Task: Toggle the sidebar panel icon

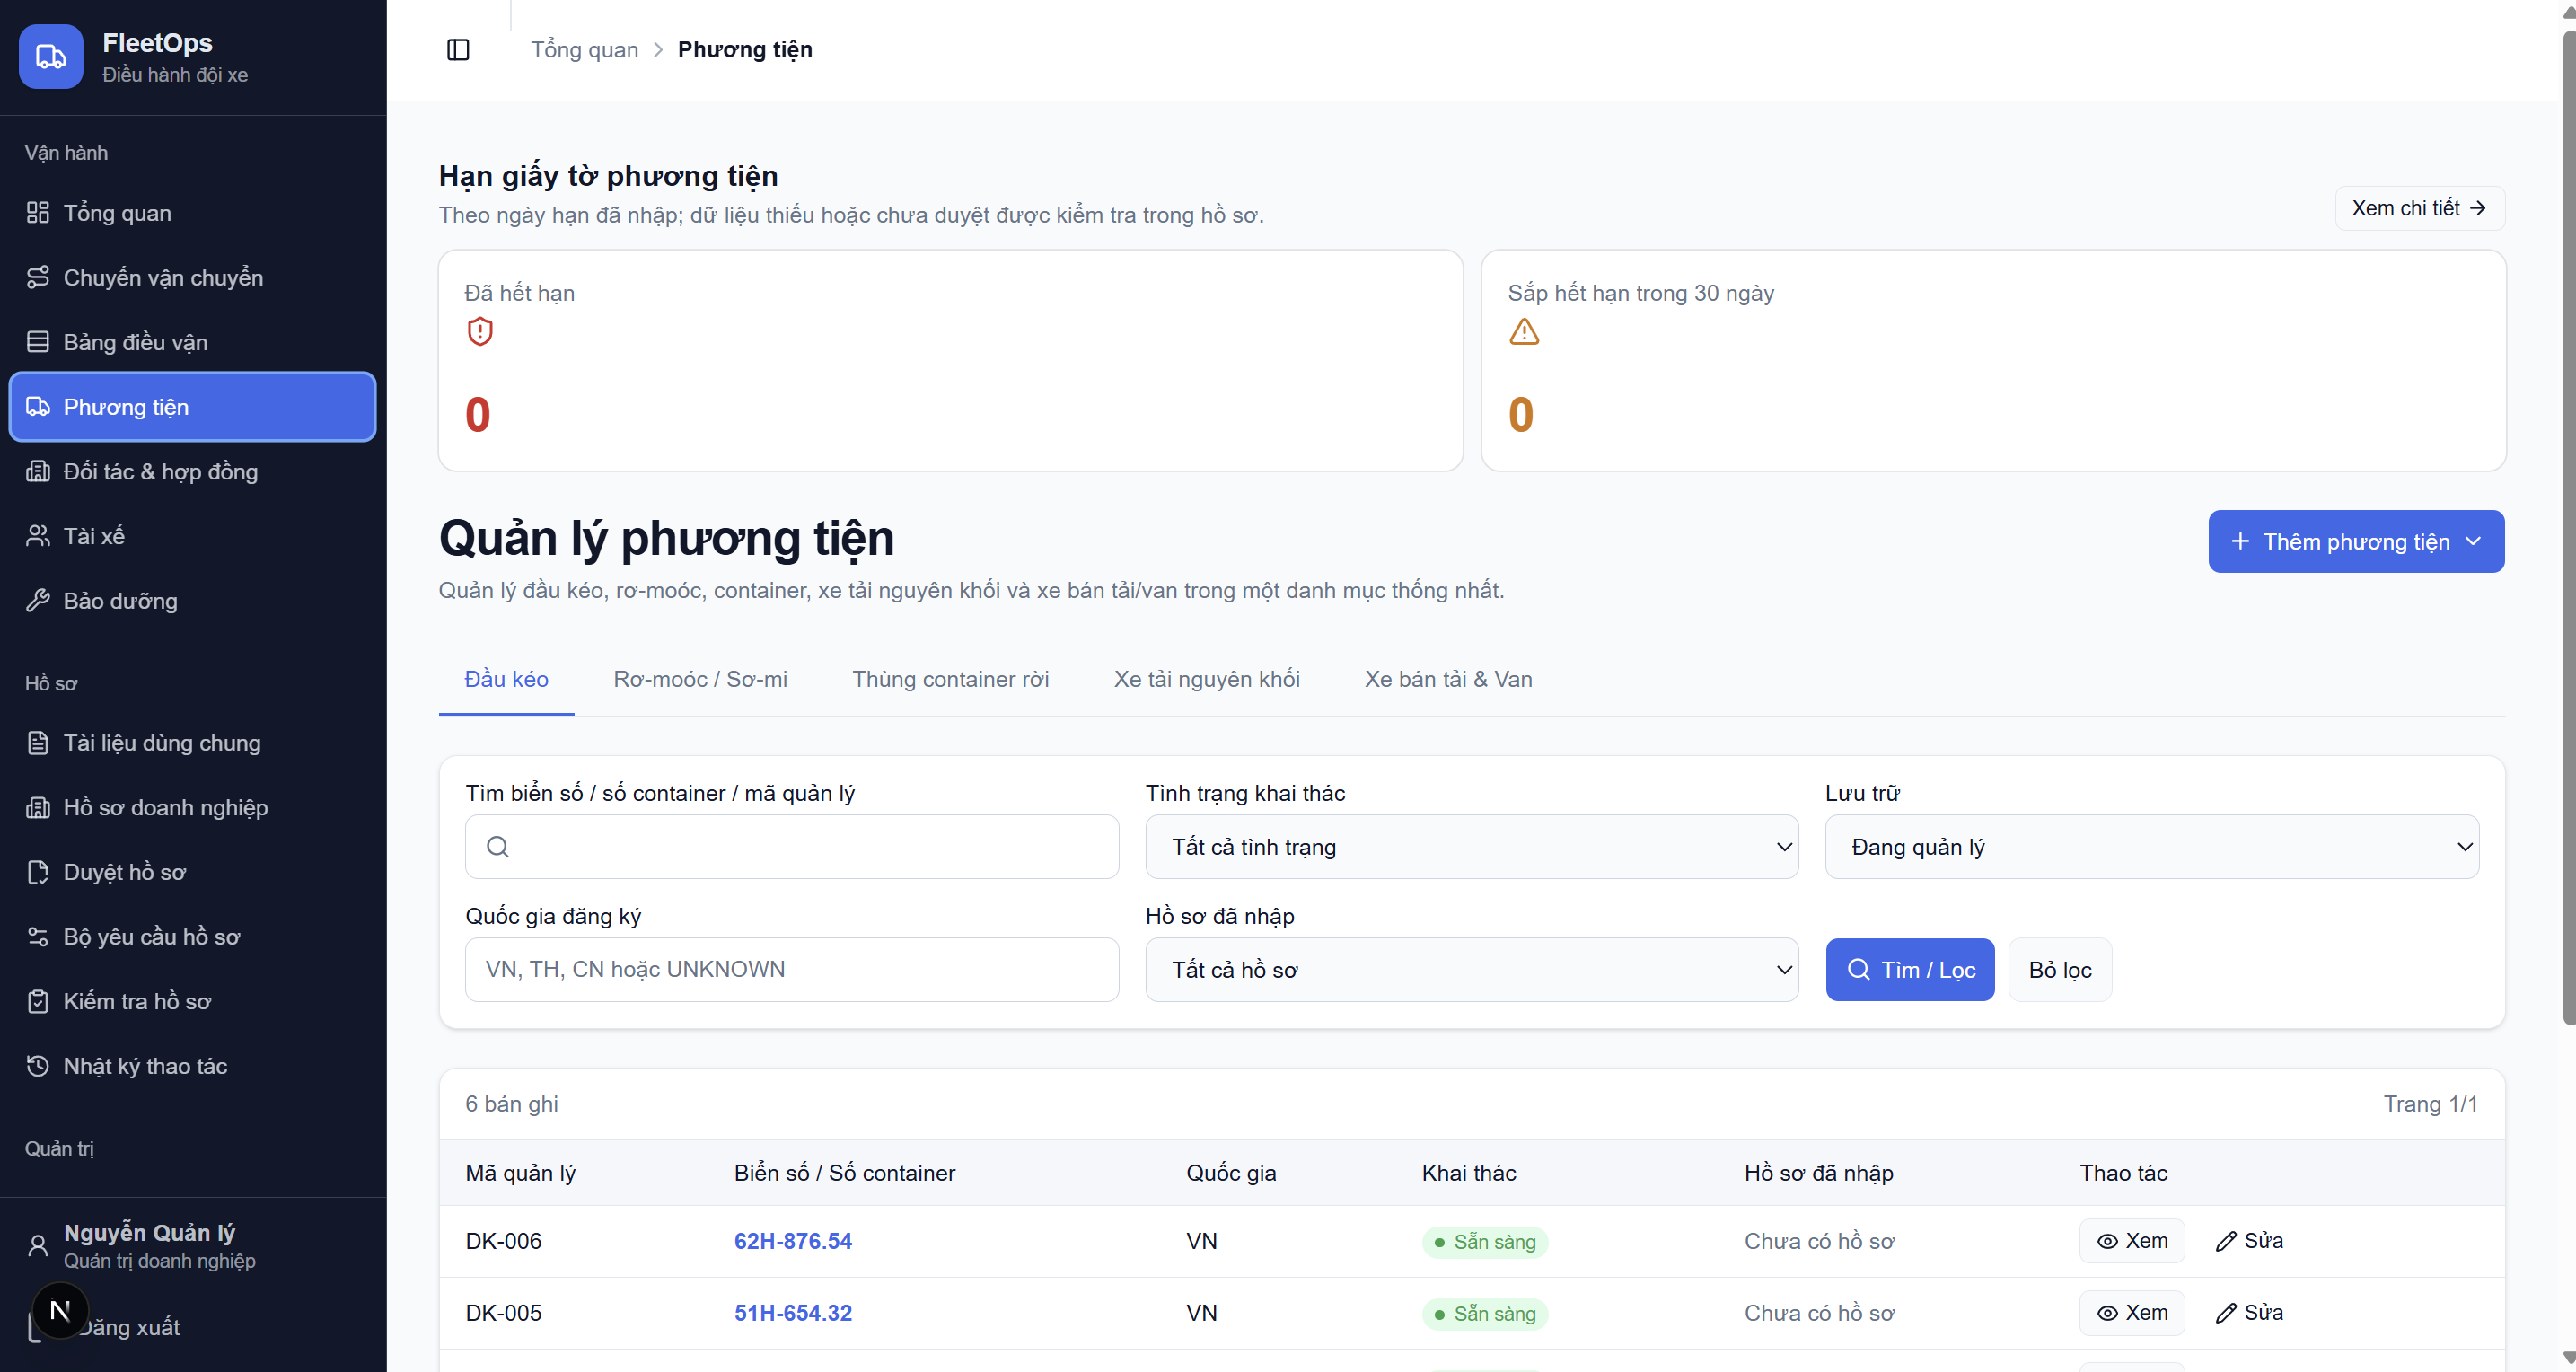Action: 458,50
